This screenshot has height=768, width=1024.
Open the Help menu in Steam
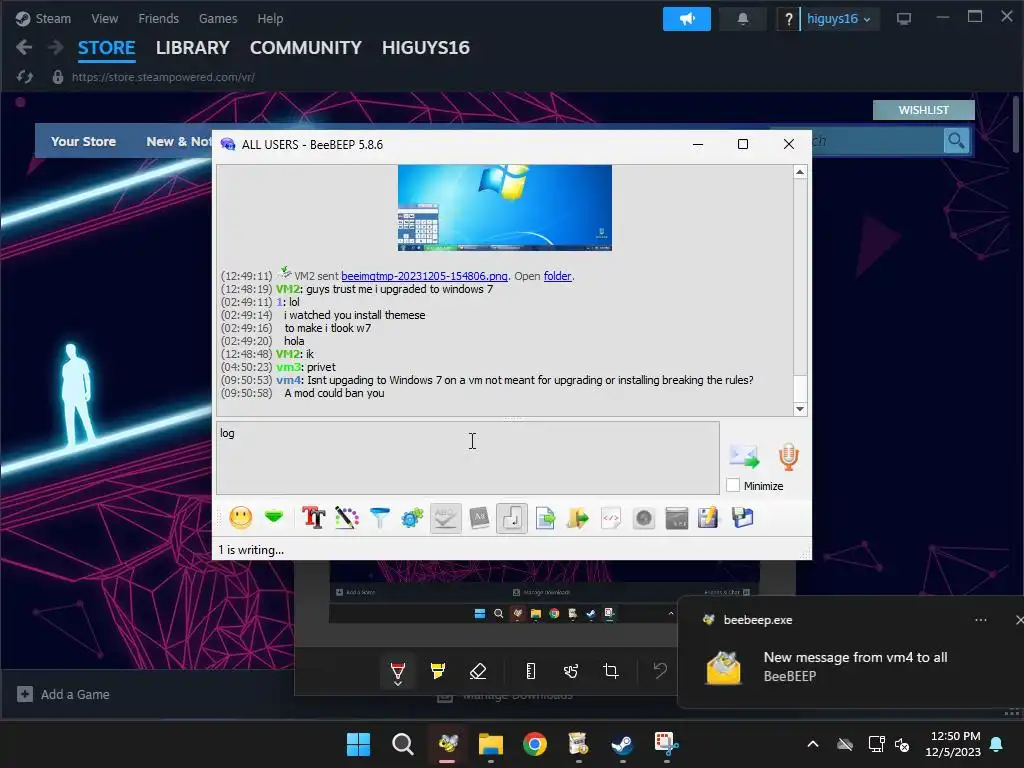270,18
